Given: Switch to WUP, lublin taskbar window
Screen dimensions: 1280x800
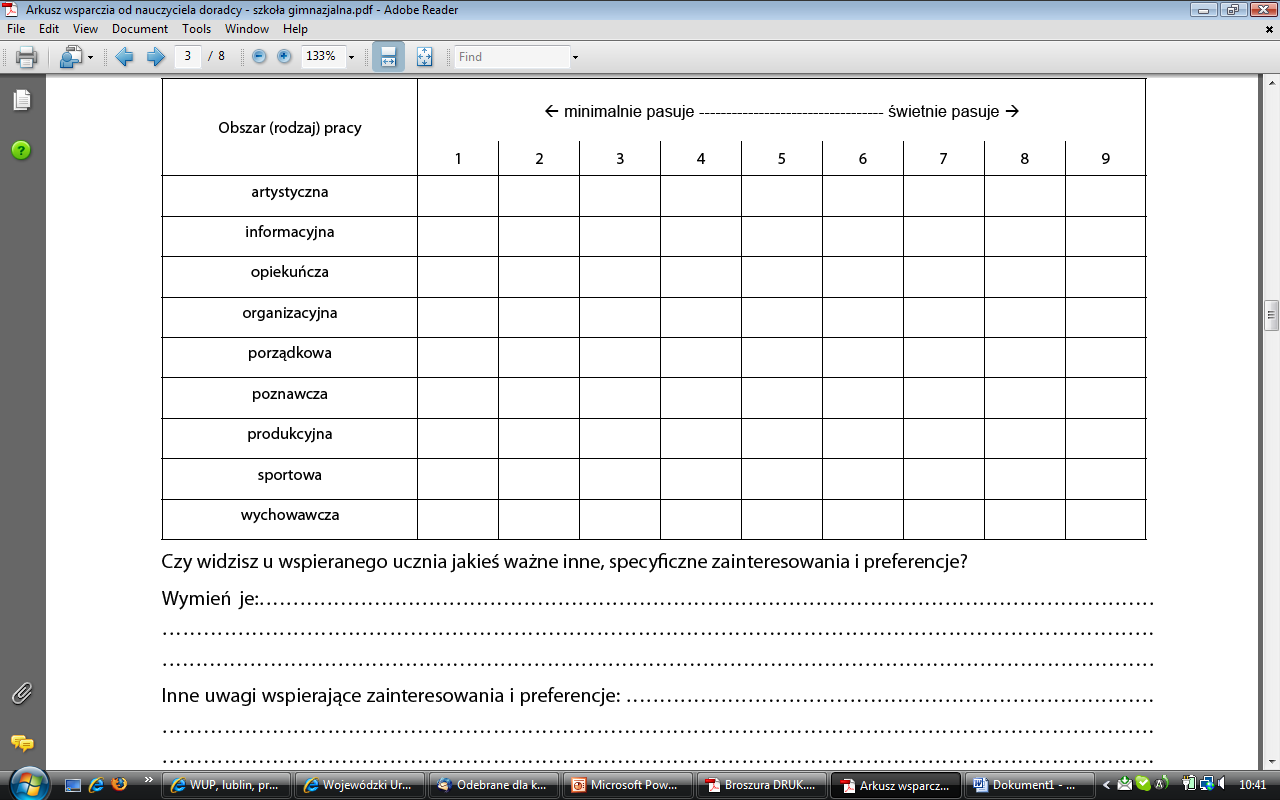Looking at the screenshot, I should point(228,785).
